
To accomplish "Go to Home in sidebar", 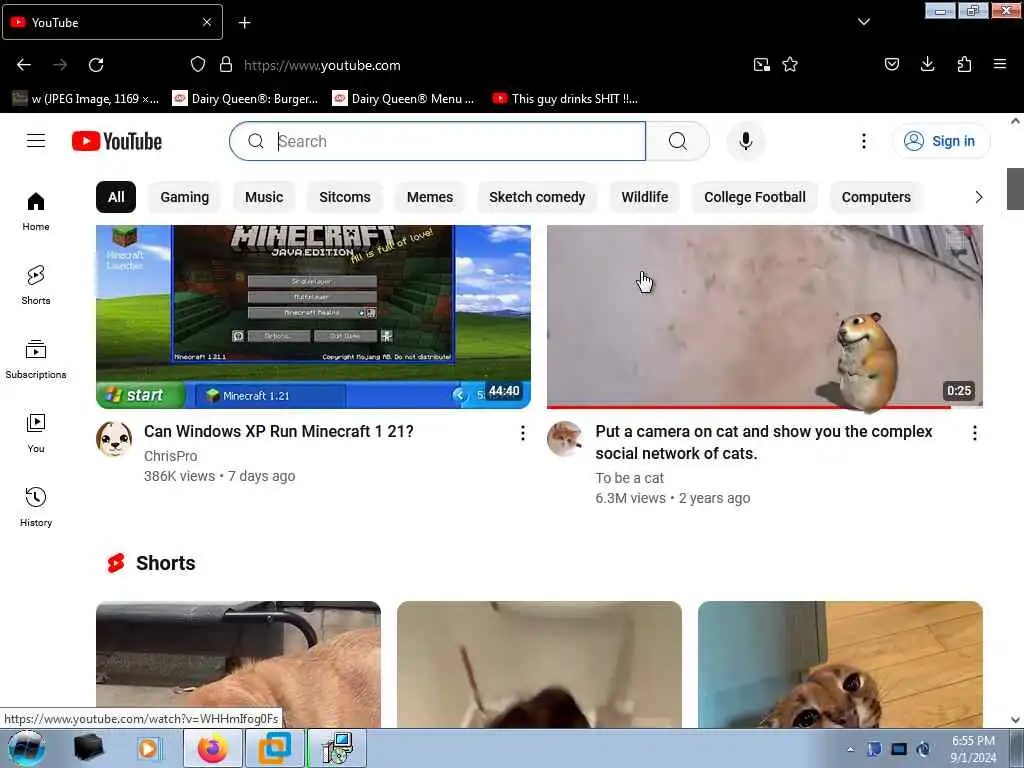I will click(36, 212).
